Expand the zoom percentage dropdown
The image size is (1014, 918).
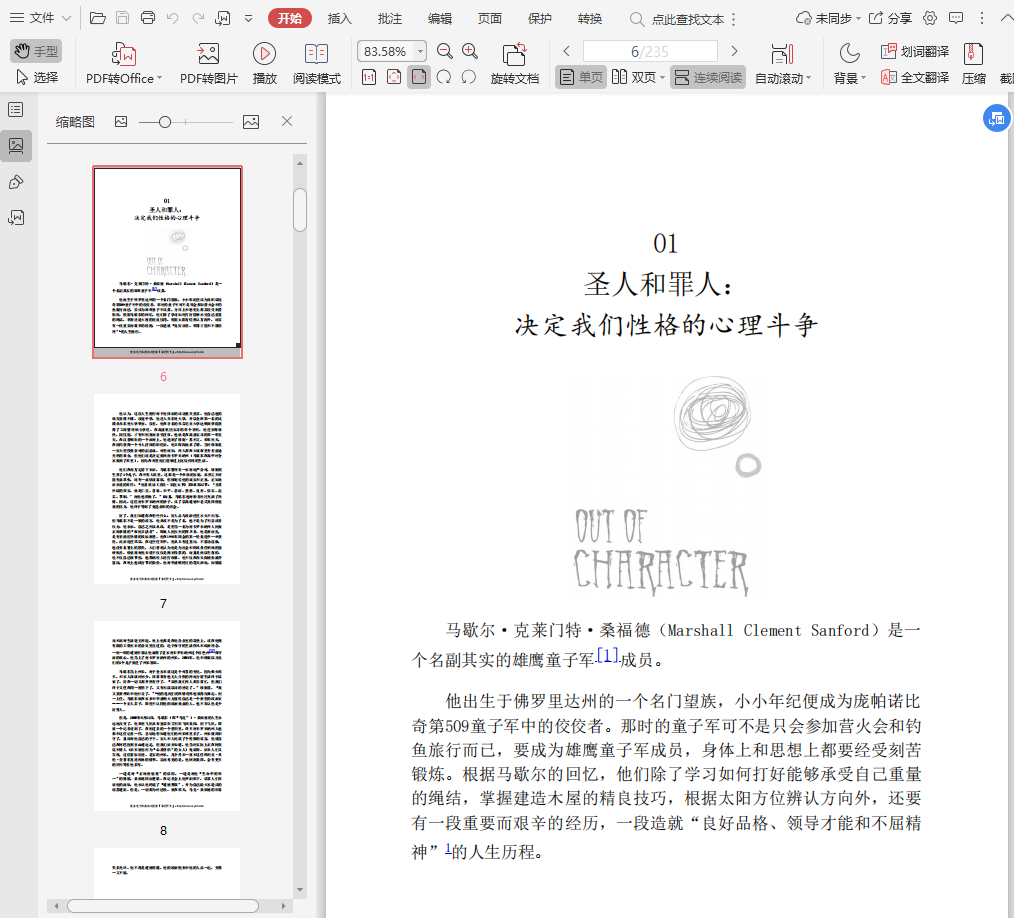pyautogui.click(x=421, y=51)
